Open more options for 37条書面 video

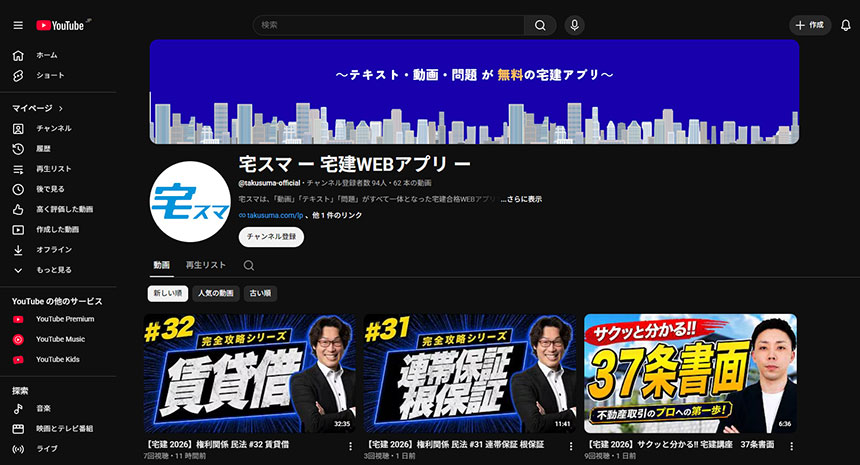tap(791, 446)
